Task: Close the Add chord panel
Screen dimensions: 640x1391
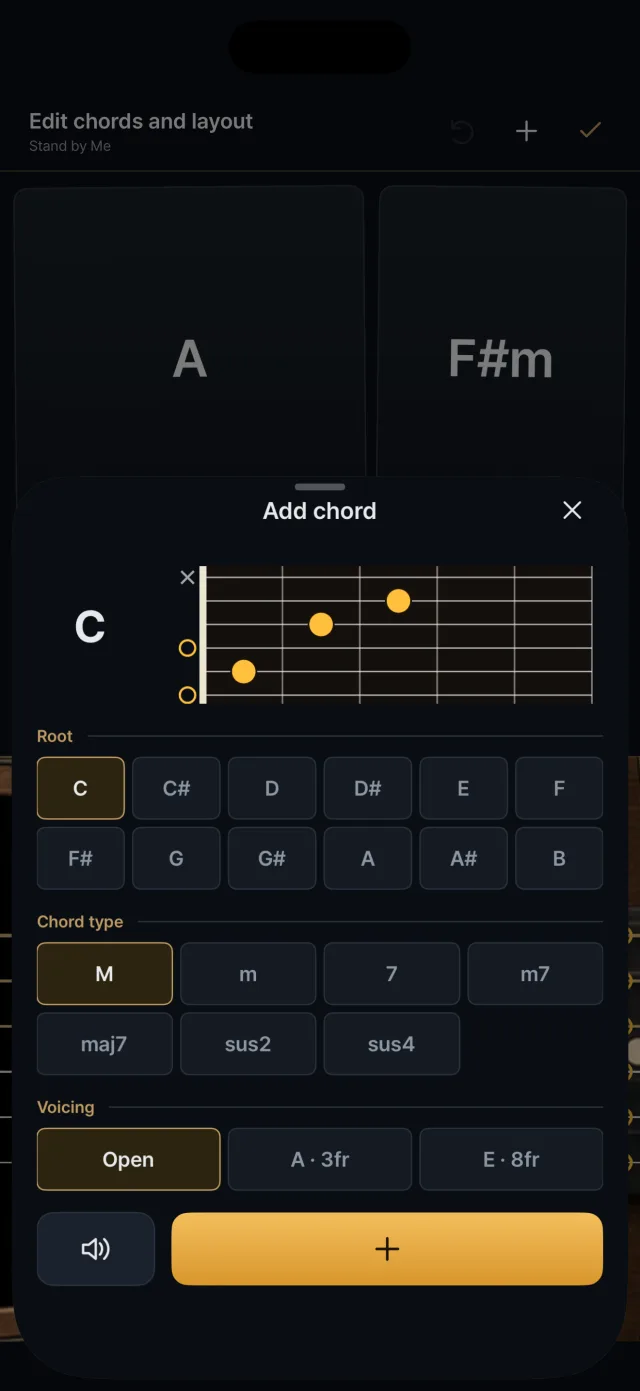Action: [572, 511]
